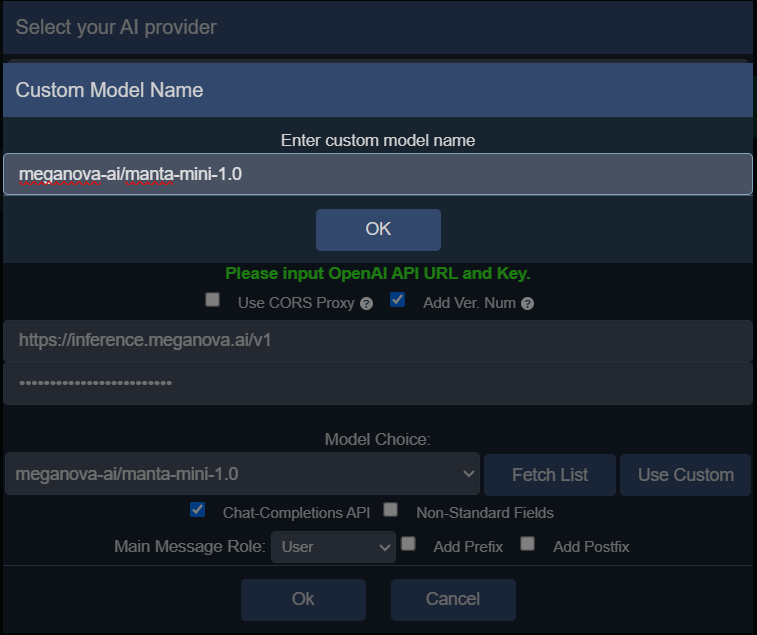The width and height of the screenshot is (757, 635).
Task: Click the API URL input field
Action: pos(378,341)
